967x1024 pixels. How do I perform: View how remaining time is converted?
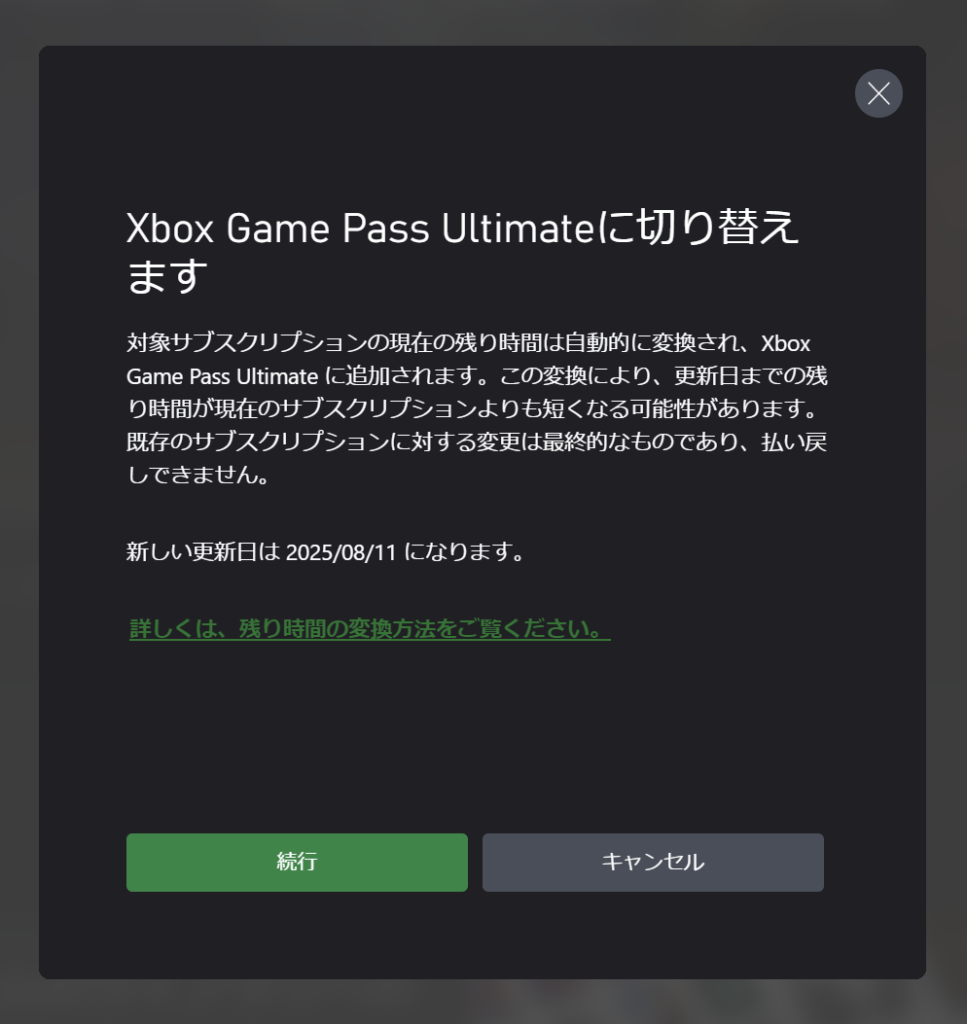click(x=370, y=629)
